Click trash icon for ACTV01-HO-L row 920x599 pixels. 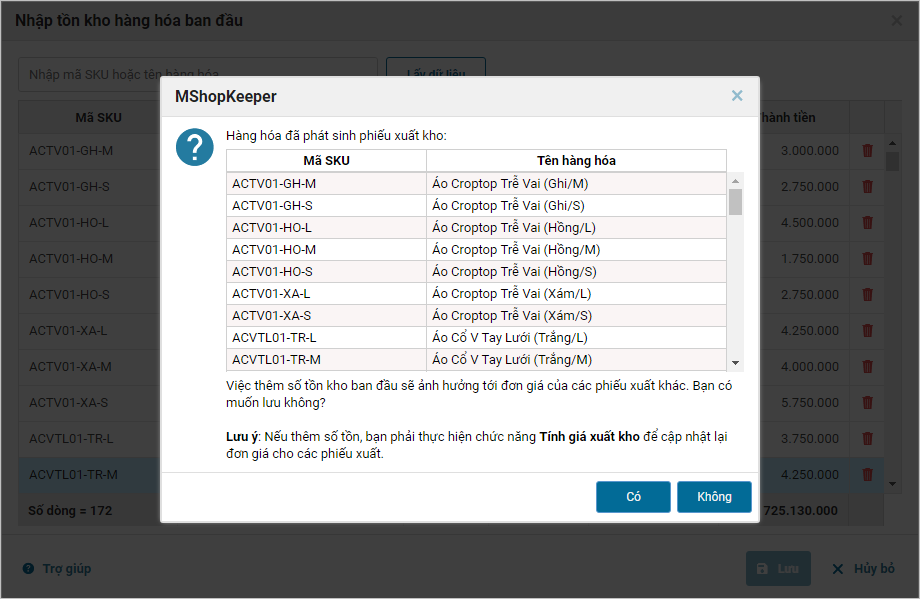pos(867,223)
